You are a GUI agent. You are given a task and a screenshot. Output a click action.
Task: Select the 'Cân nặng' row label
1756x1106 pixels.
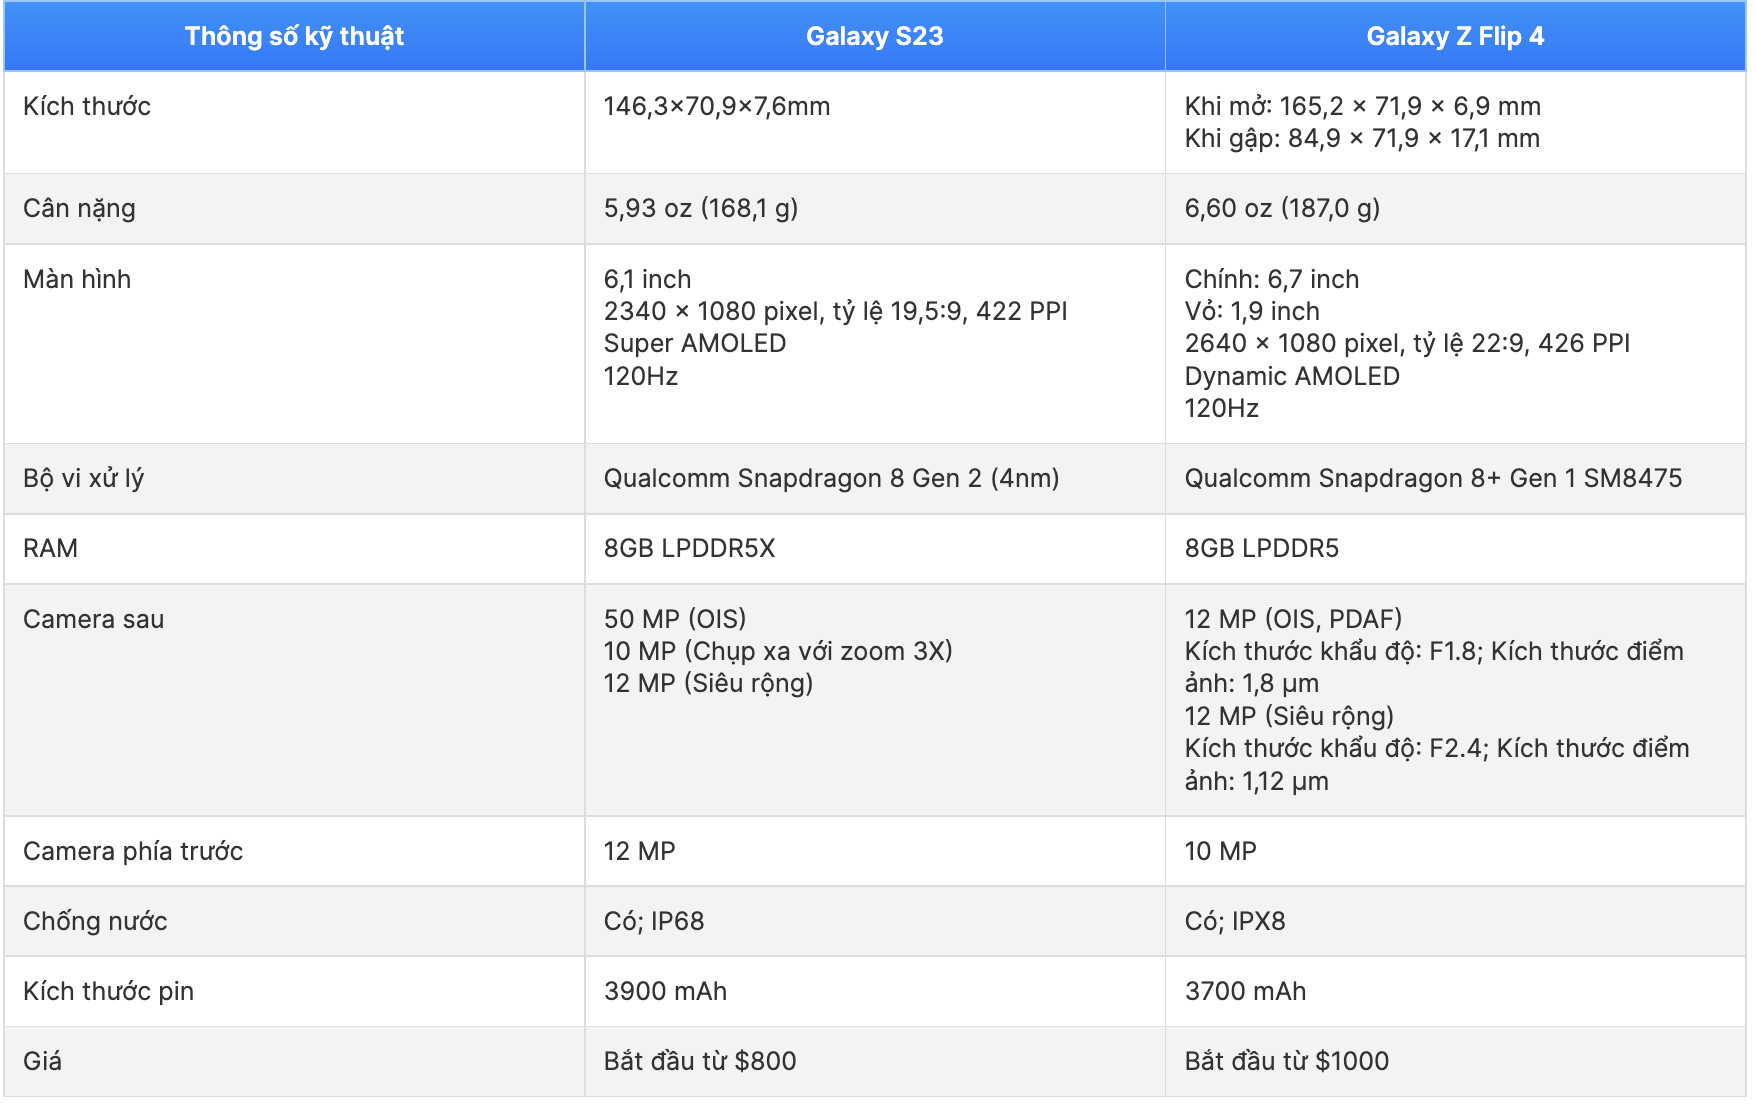[x=79, y=208]
